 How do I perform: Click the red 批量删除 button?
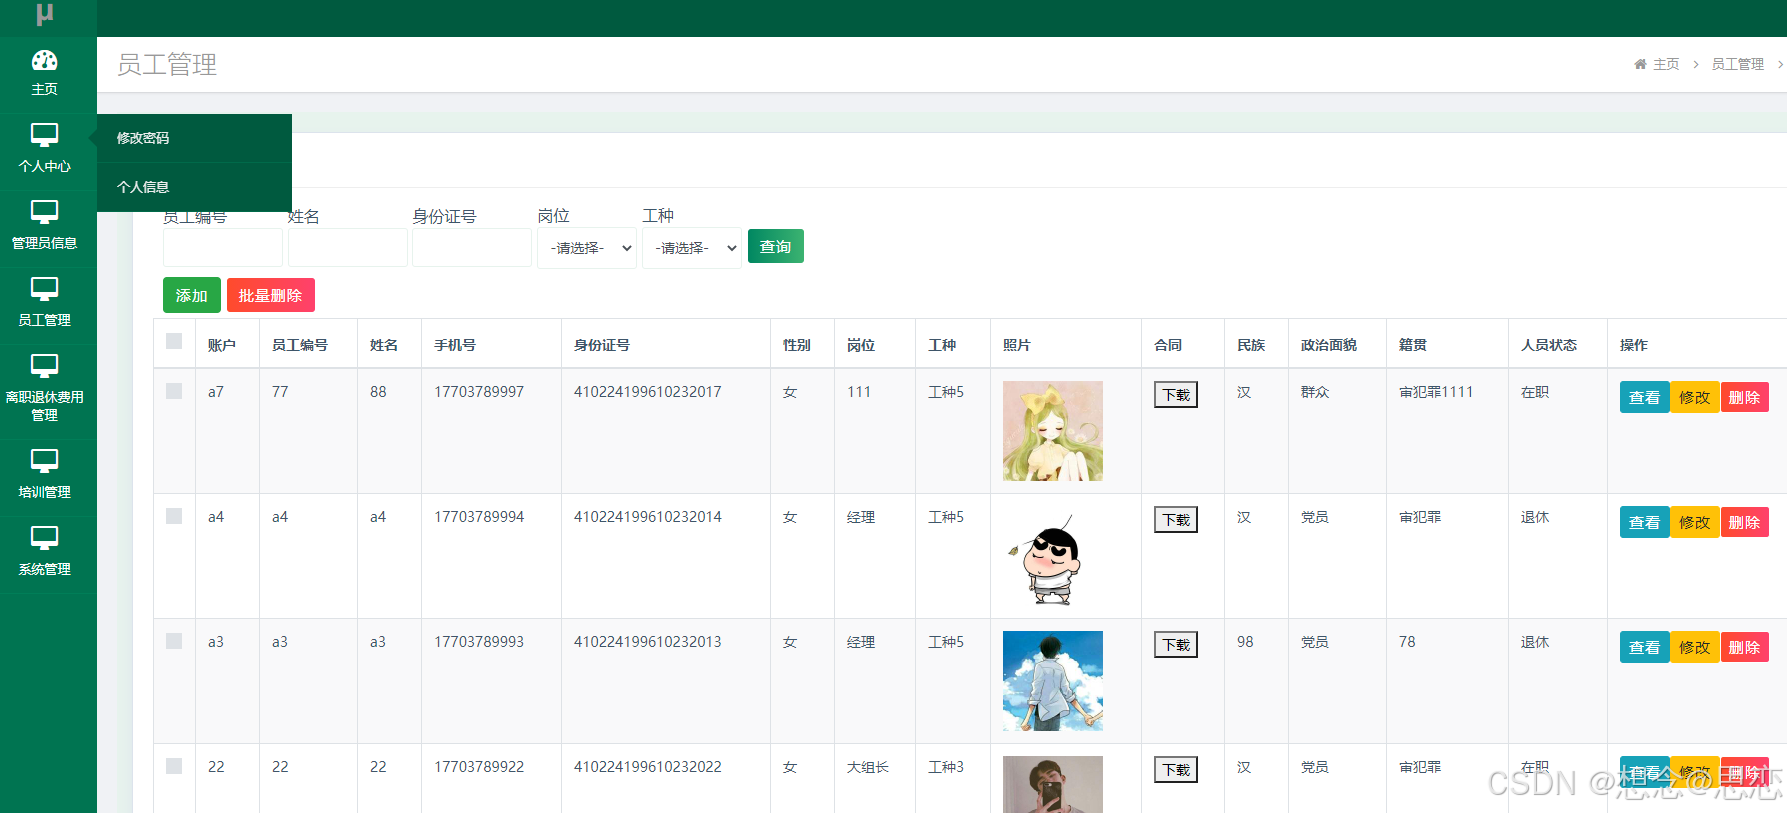[270, 295]
